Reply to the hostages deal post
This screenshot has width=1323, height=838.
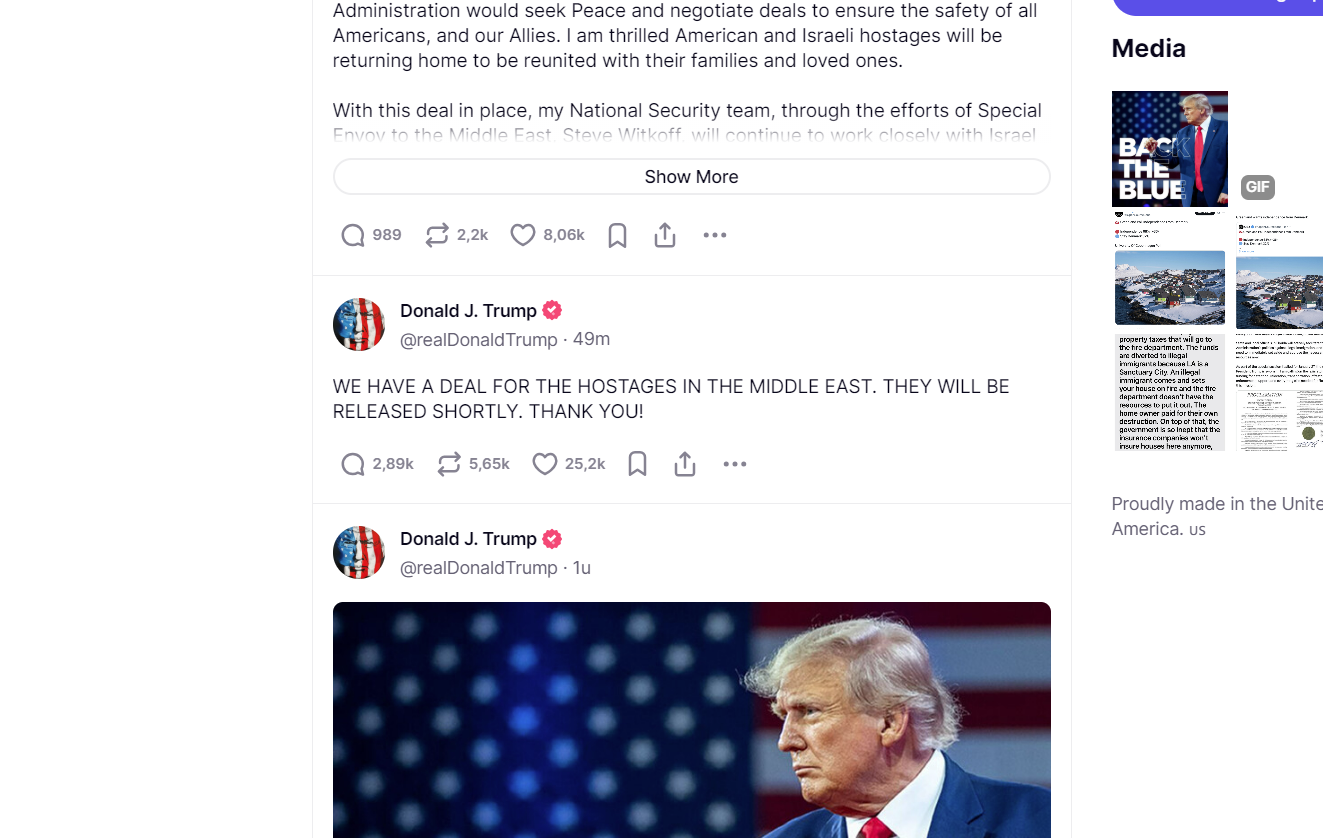point(353,464)
